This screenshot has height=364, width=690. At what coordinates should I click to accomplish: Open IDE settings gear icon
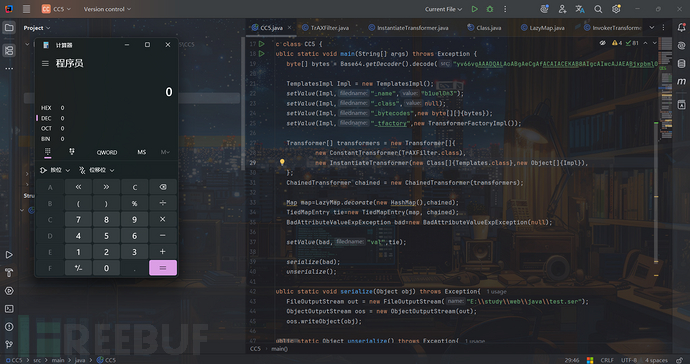(616, 9)
